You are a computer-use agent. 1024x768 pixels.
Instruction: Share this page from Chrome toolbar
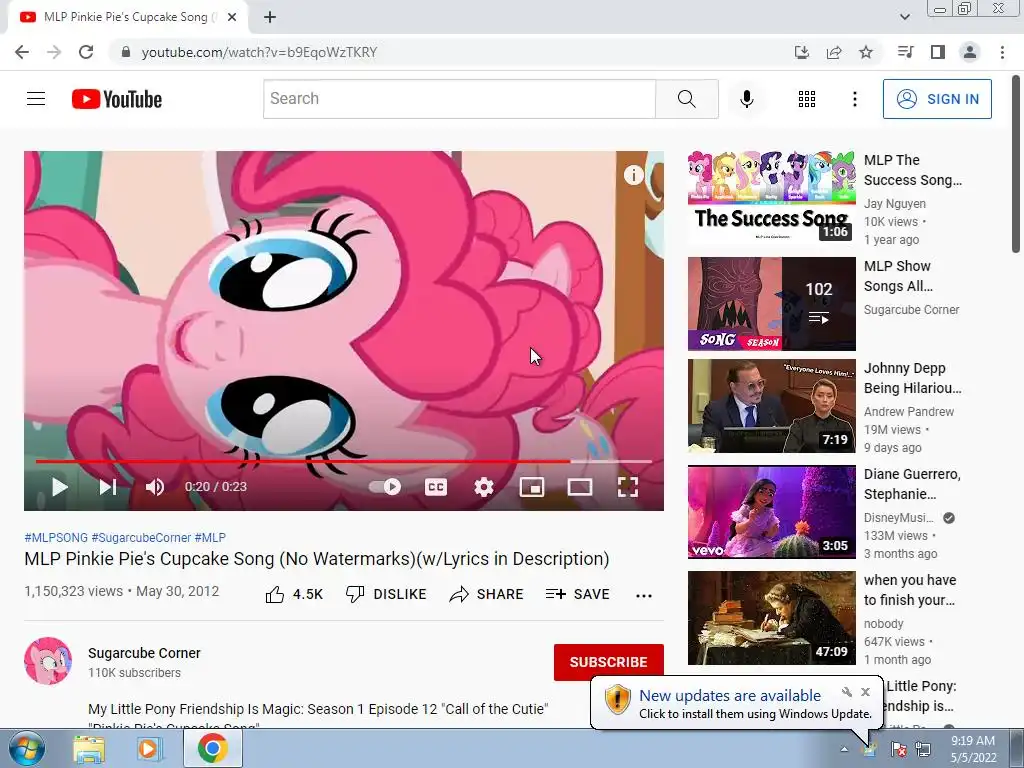pyautogui.click(x=833, y=52)
